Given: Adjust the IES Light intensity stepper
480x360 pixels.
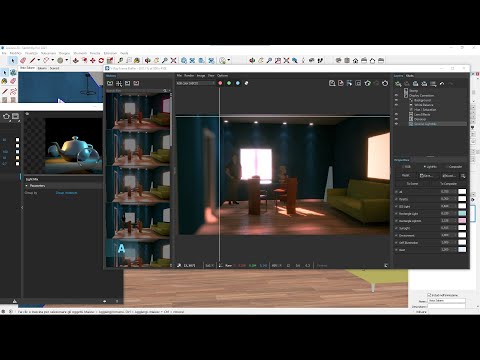Looking at the screenshot, I should 456,206.
